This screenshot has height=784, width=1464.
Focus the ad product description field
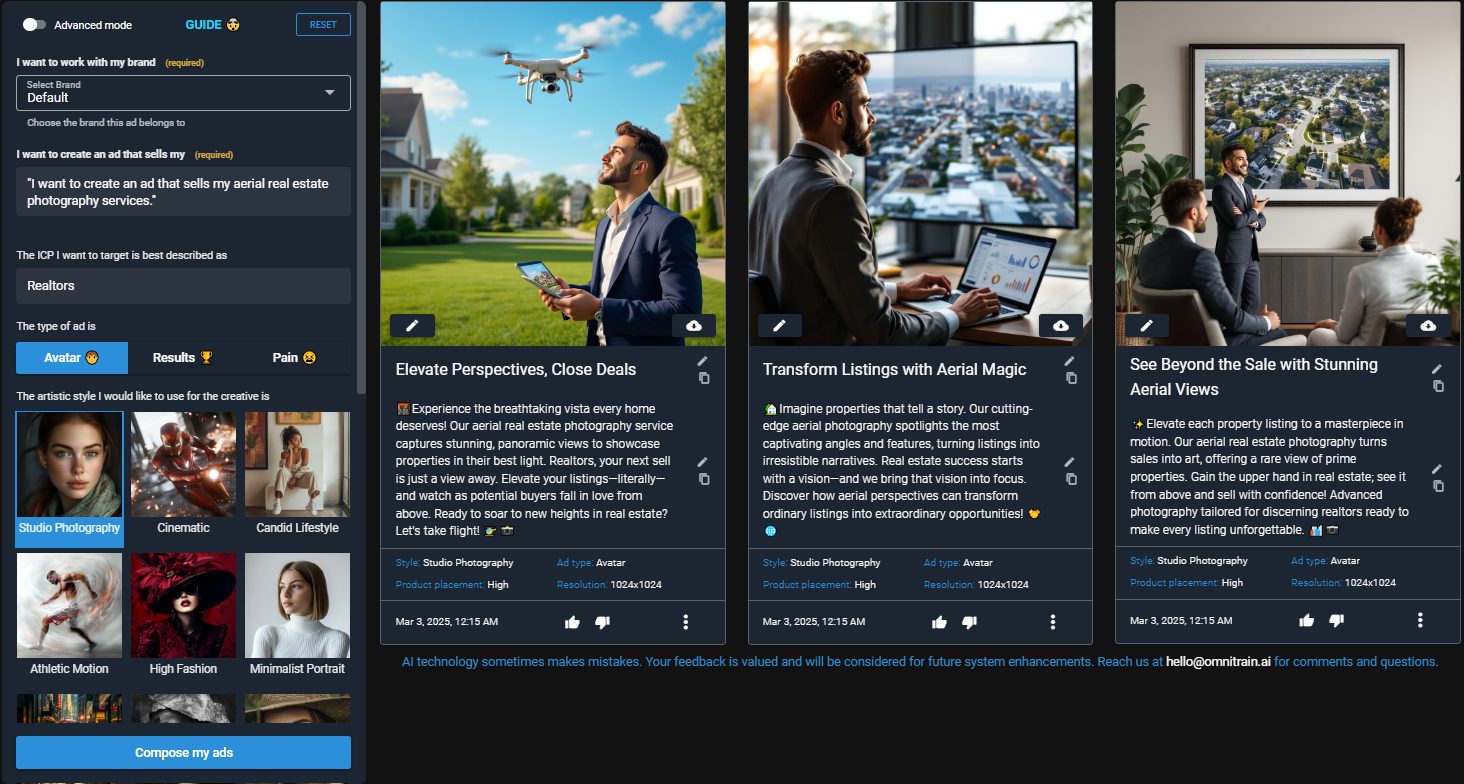[x=183, y=191]
